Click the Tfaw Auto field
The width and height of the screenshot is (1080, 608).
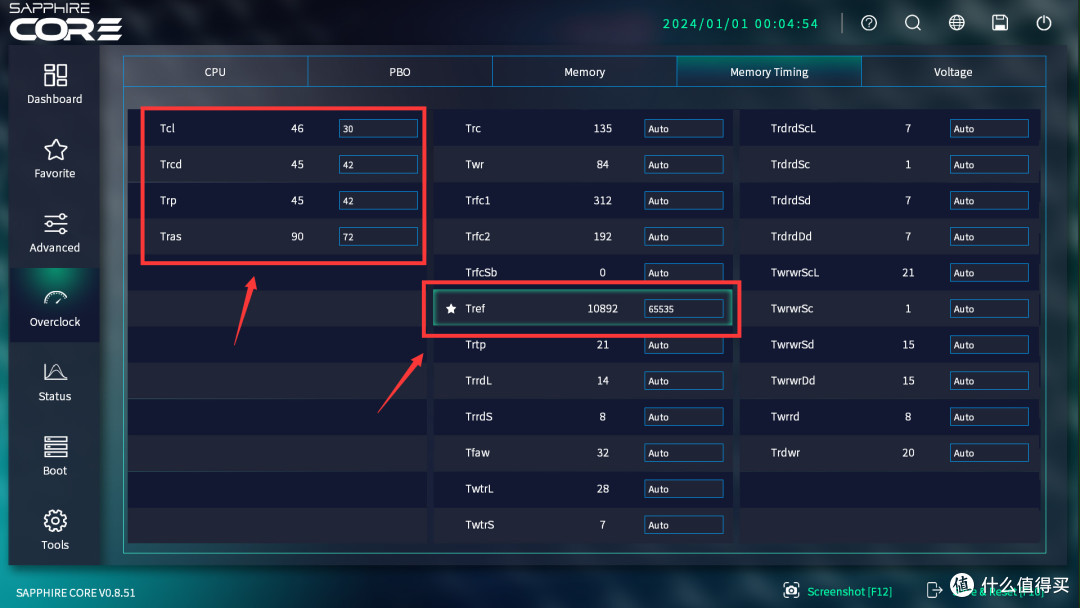pos(684,453)
